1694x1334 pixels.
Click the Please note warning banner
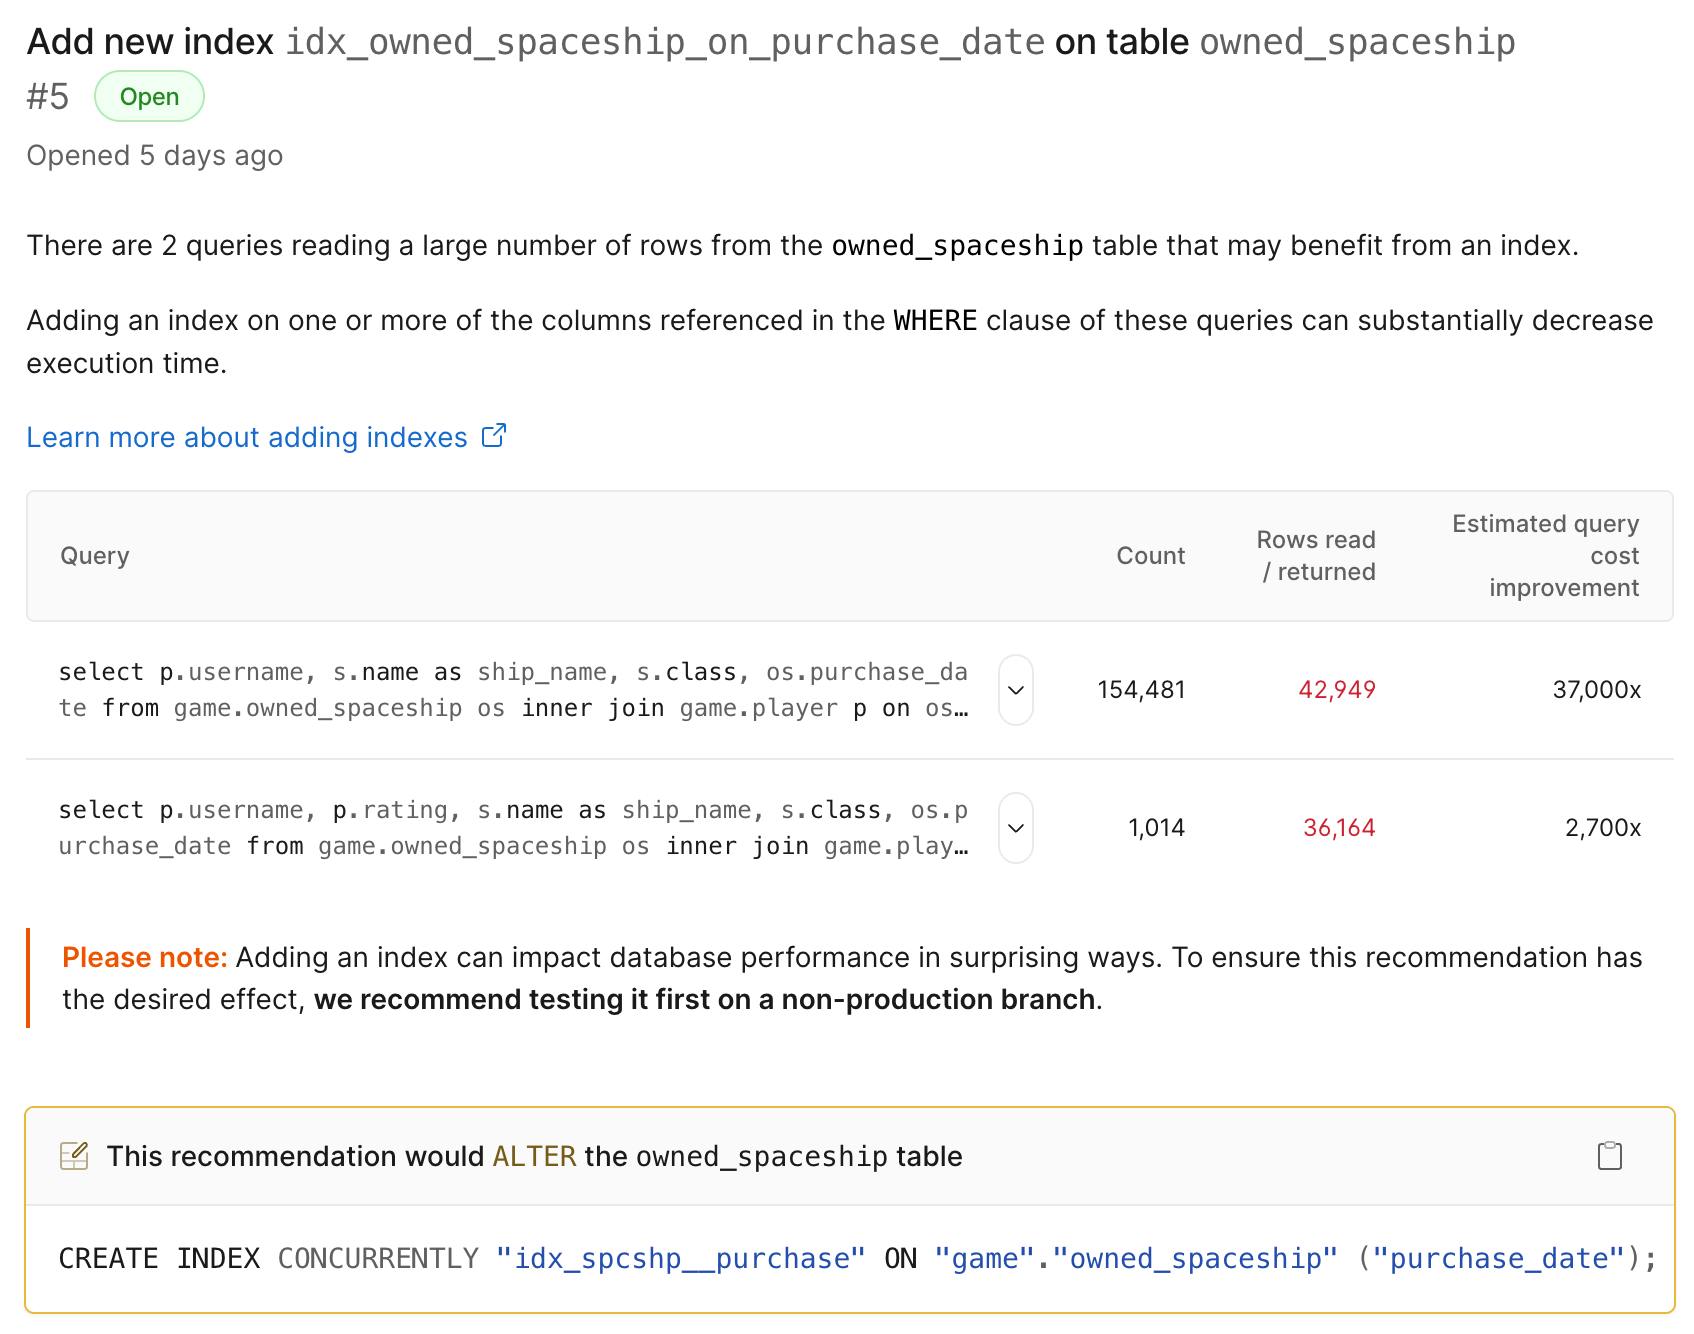(x=840, y=977)
